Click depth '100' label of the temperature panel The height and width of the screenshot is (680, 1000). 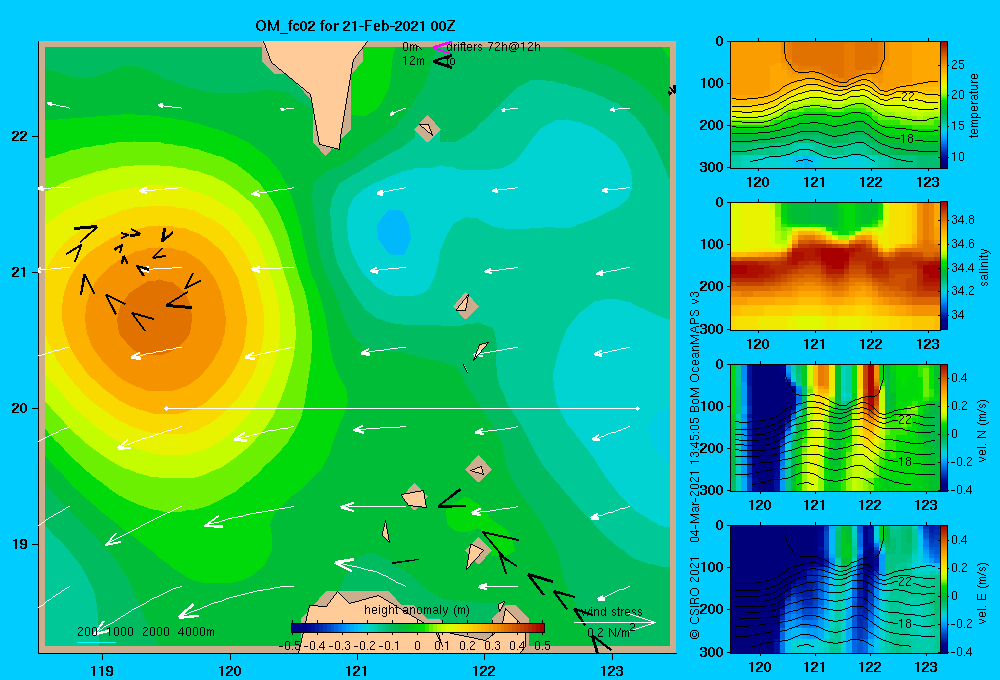713,83
